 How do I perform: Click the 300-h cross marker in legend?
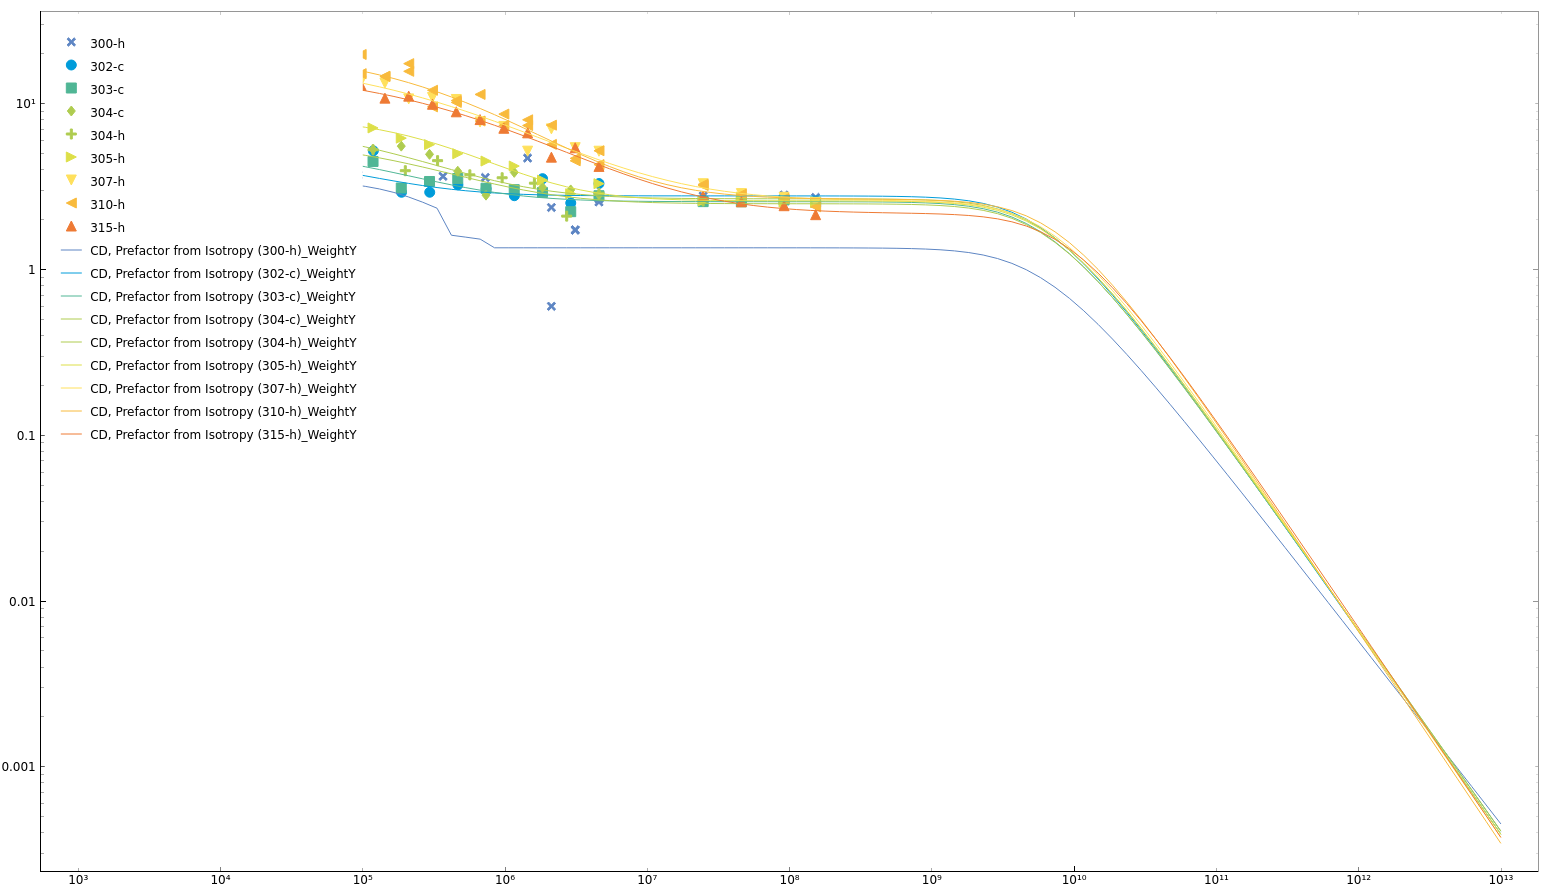coord(71,43)
